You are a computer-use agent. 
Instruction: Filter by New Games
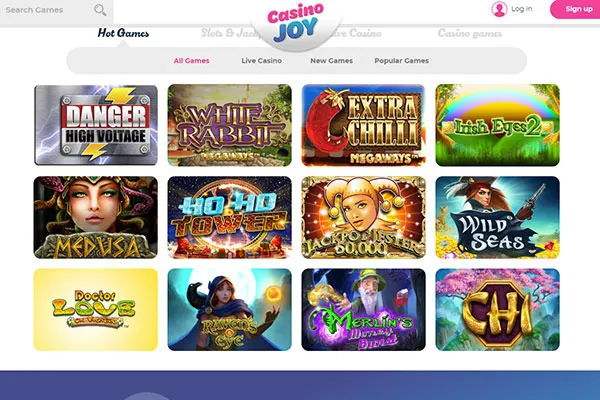[331, 60]
